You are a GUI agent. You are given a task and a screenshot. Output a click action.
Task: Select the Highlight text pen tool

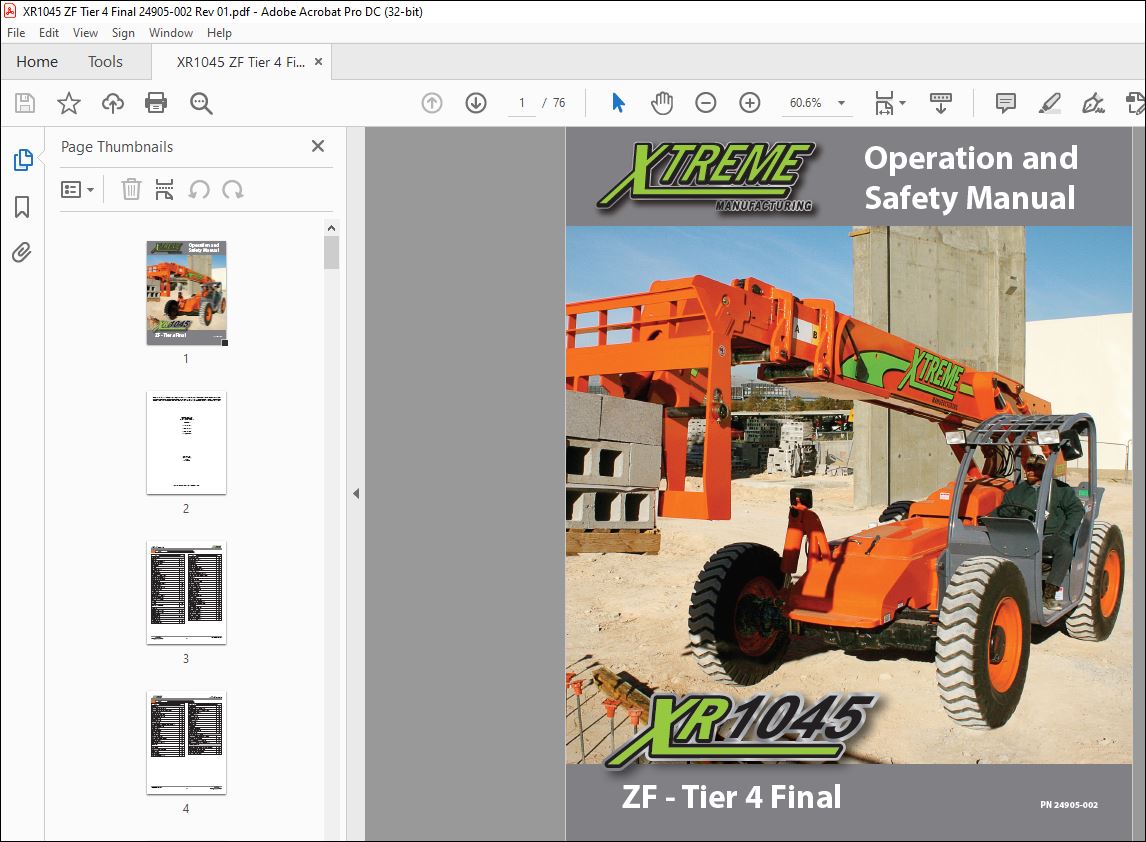1050,103
